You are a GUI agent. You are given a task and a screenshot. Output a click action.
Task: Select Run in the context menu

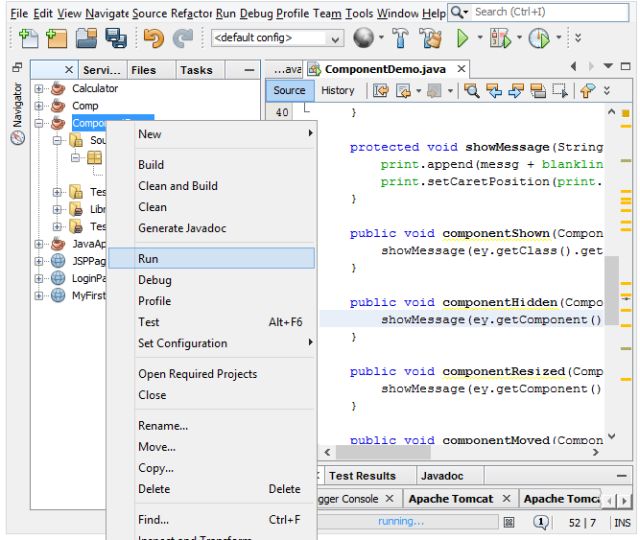[x=212, y=258]
